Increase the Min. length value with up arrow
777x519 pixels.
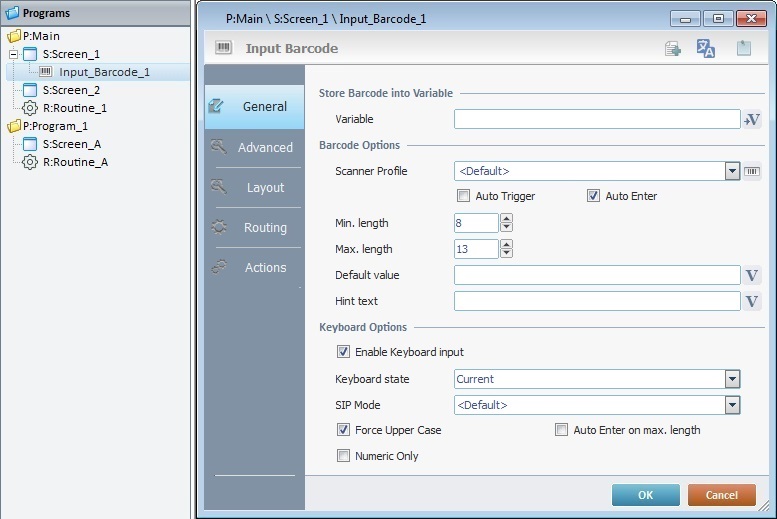click(506, 218)
